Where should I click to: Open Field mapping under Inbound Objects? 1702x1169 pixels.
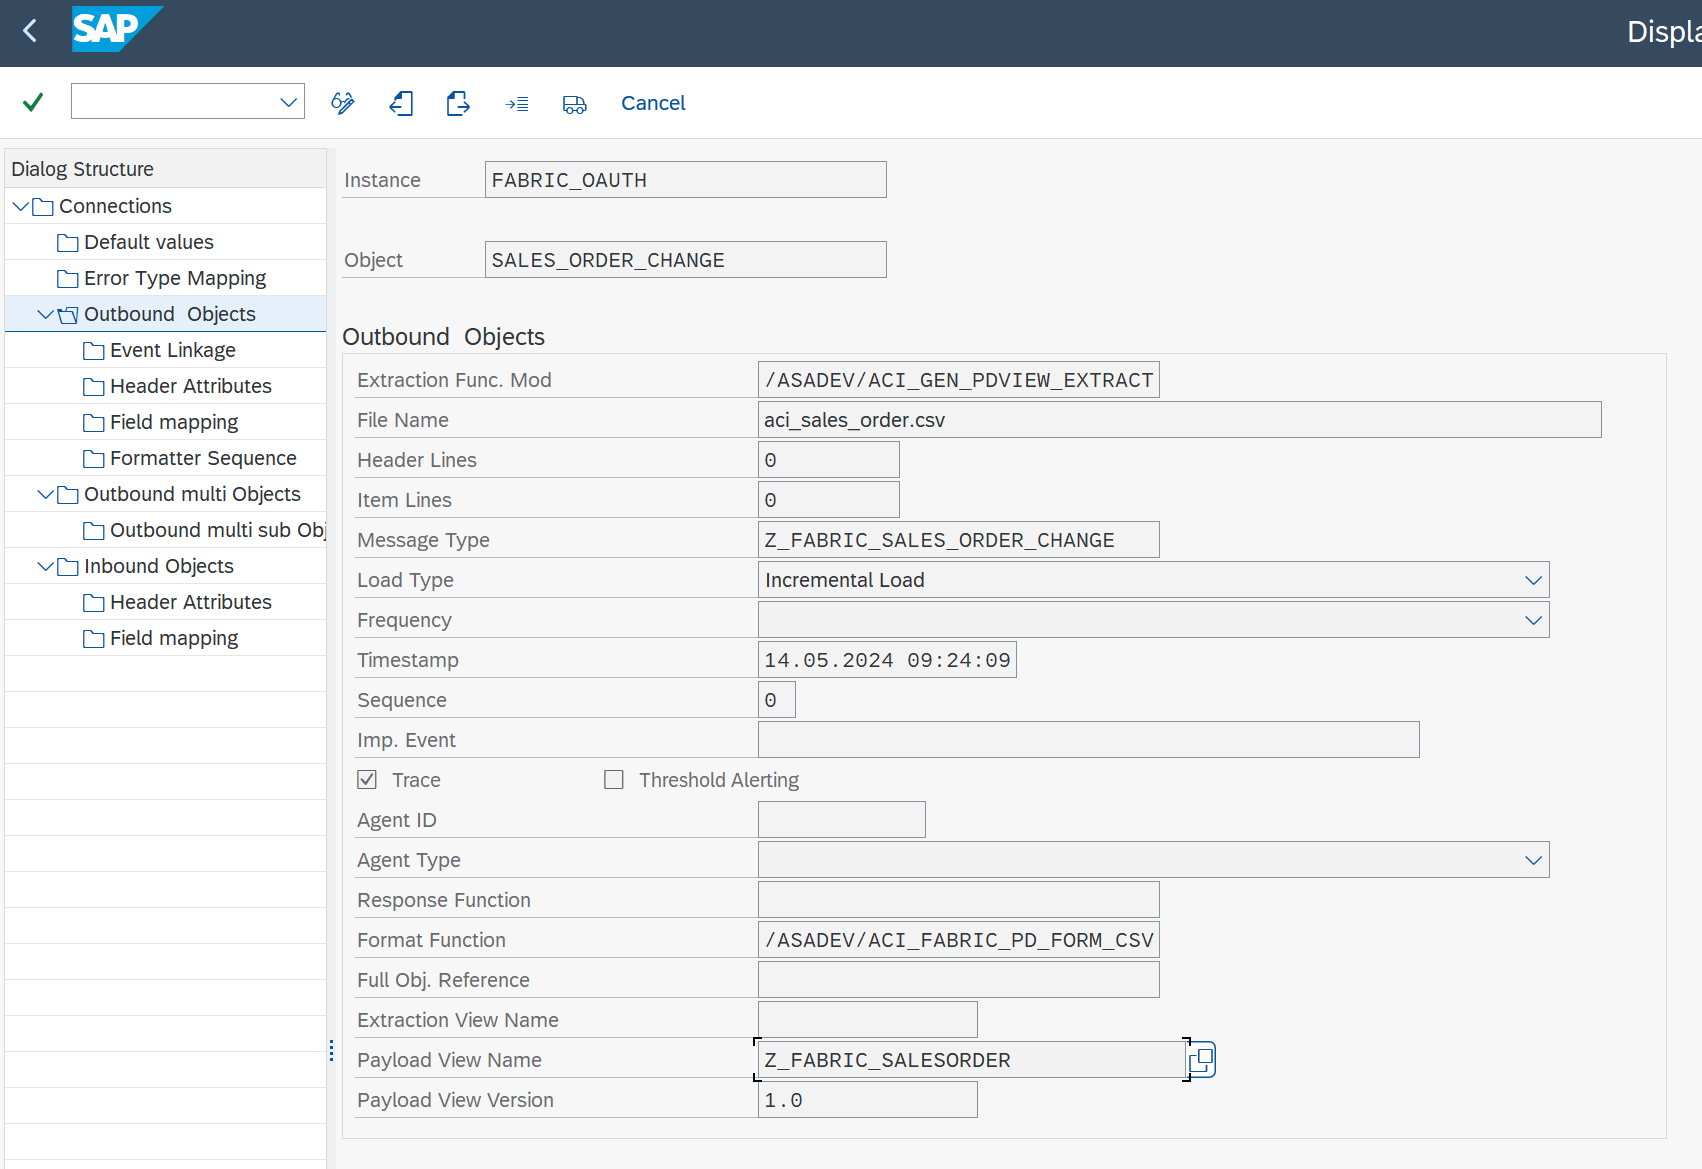[x=174, y=638]
